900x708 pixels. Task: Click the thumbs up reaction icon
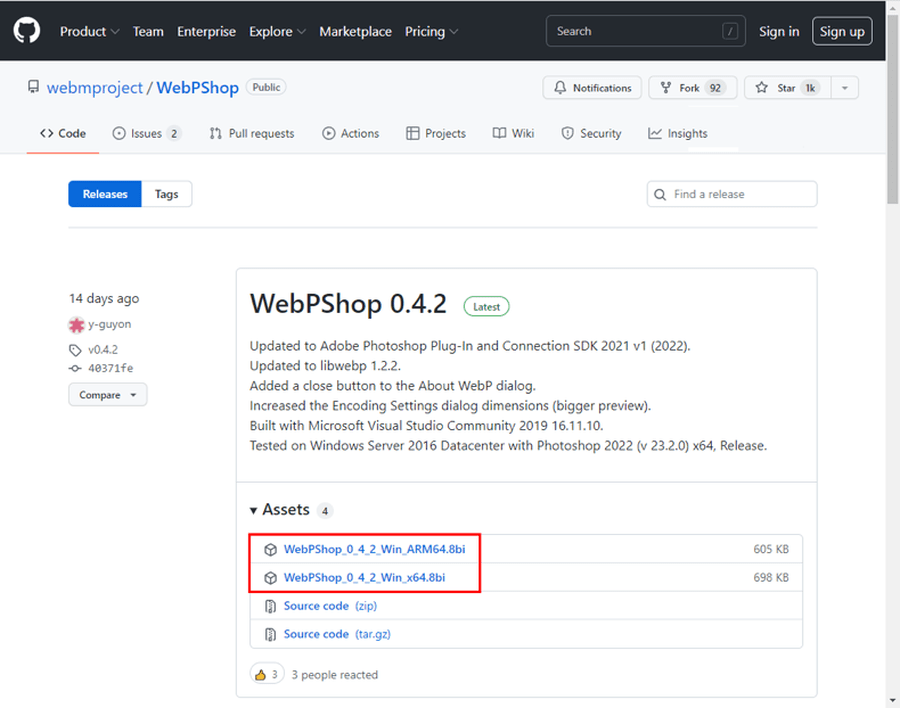pos(261,674)
